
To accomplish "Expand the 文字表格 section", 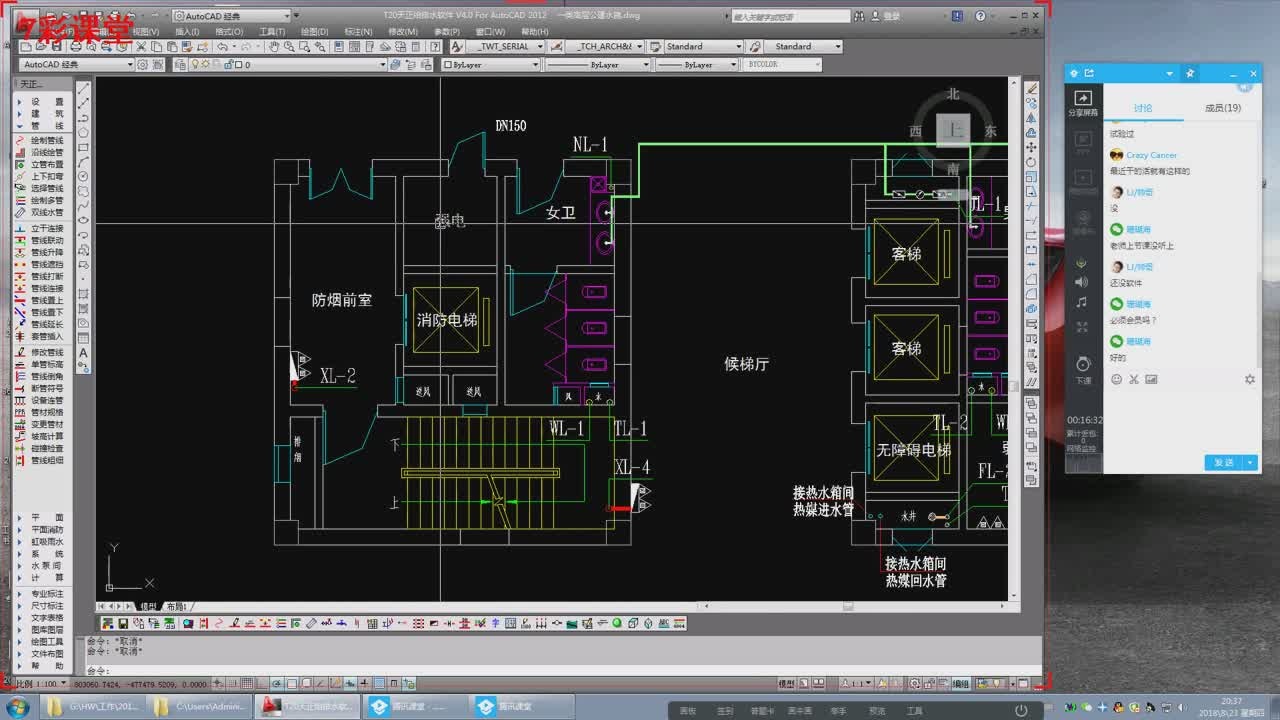I will pos(40,618).
